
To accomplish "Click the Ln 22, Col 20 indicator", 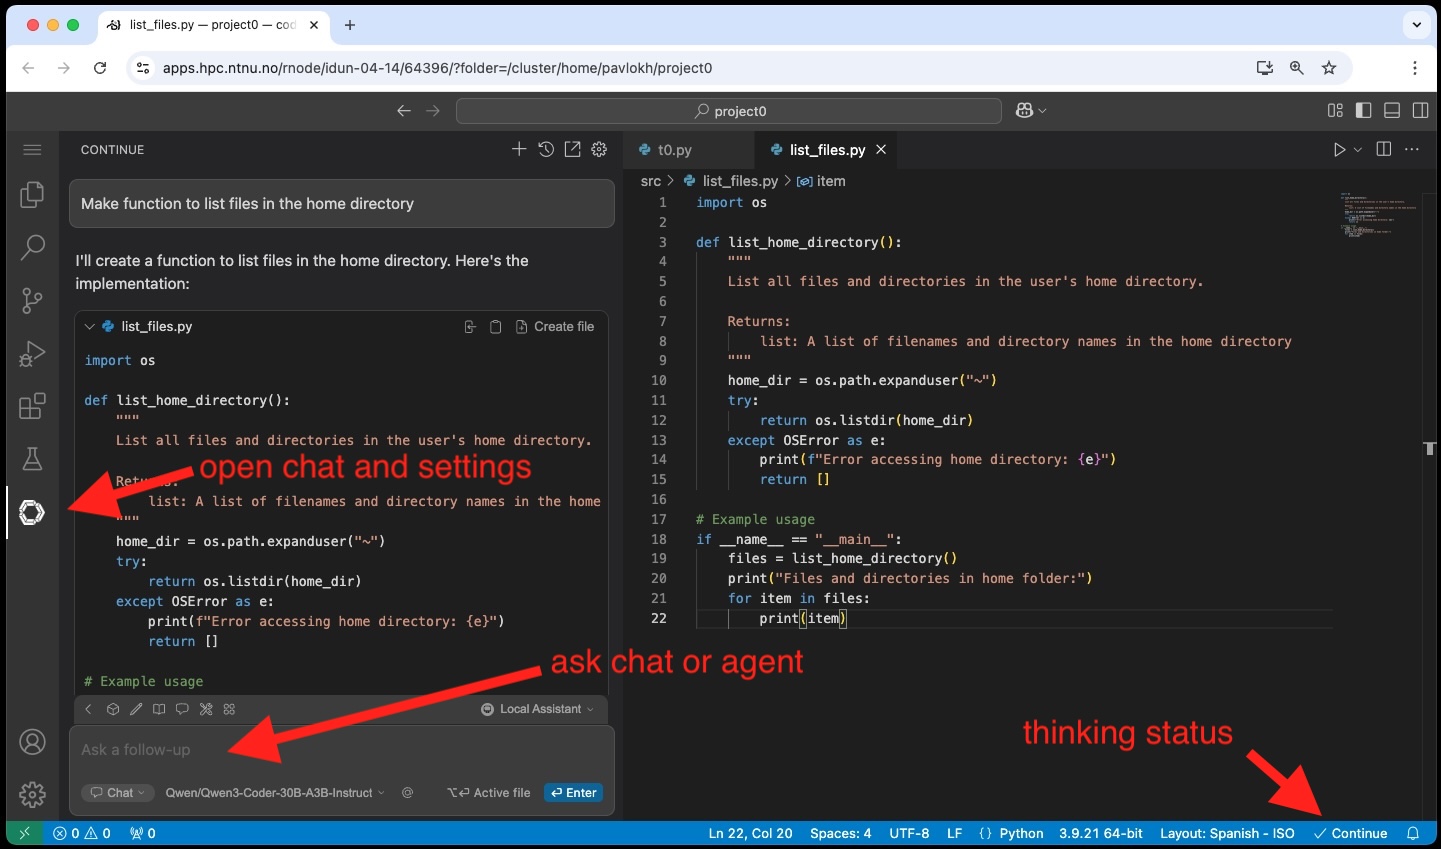I will [x=750, y=833].
